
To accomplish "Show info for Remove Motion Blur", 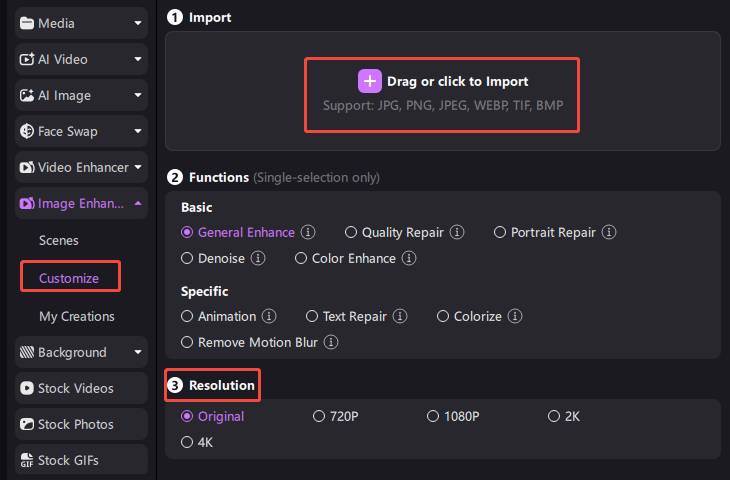I will coord(331,342).
